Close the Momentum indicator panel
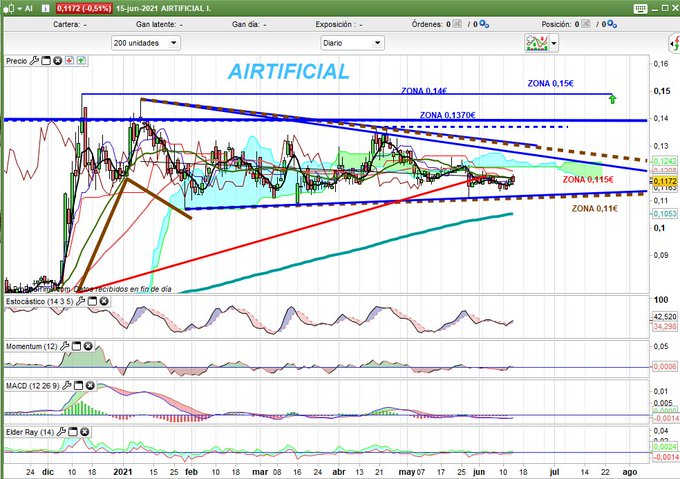 coord(88,346)
